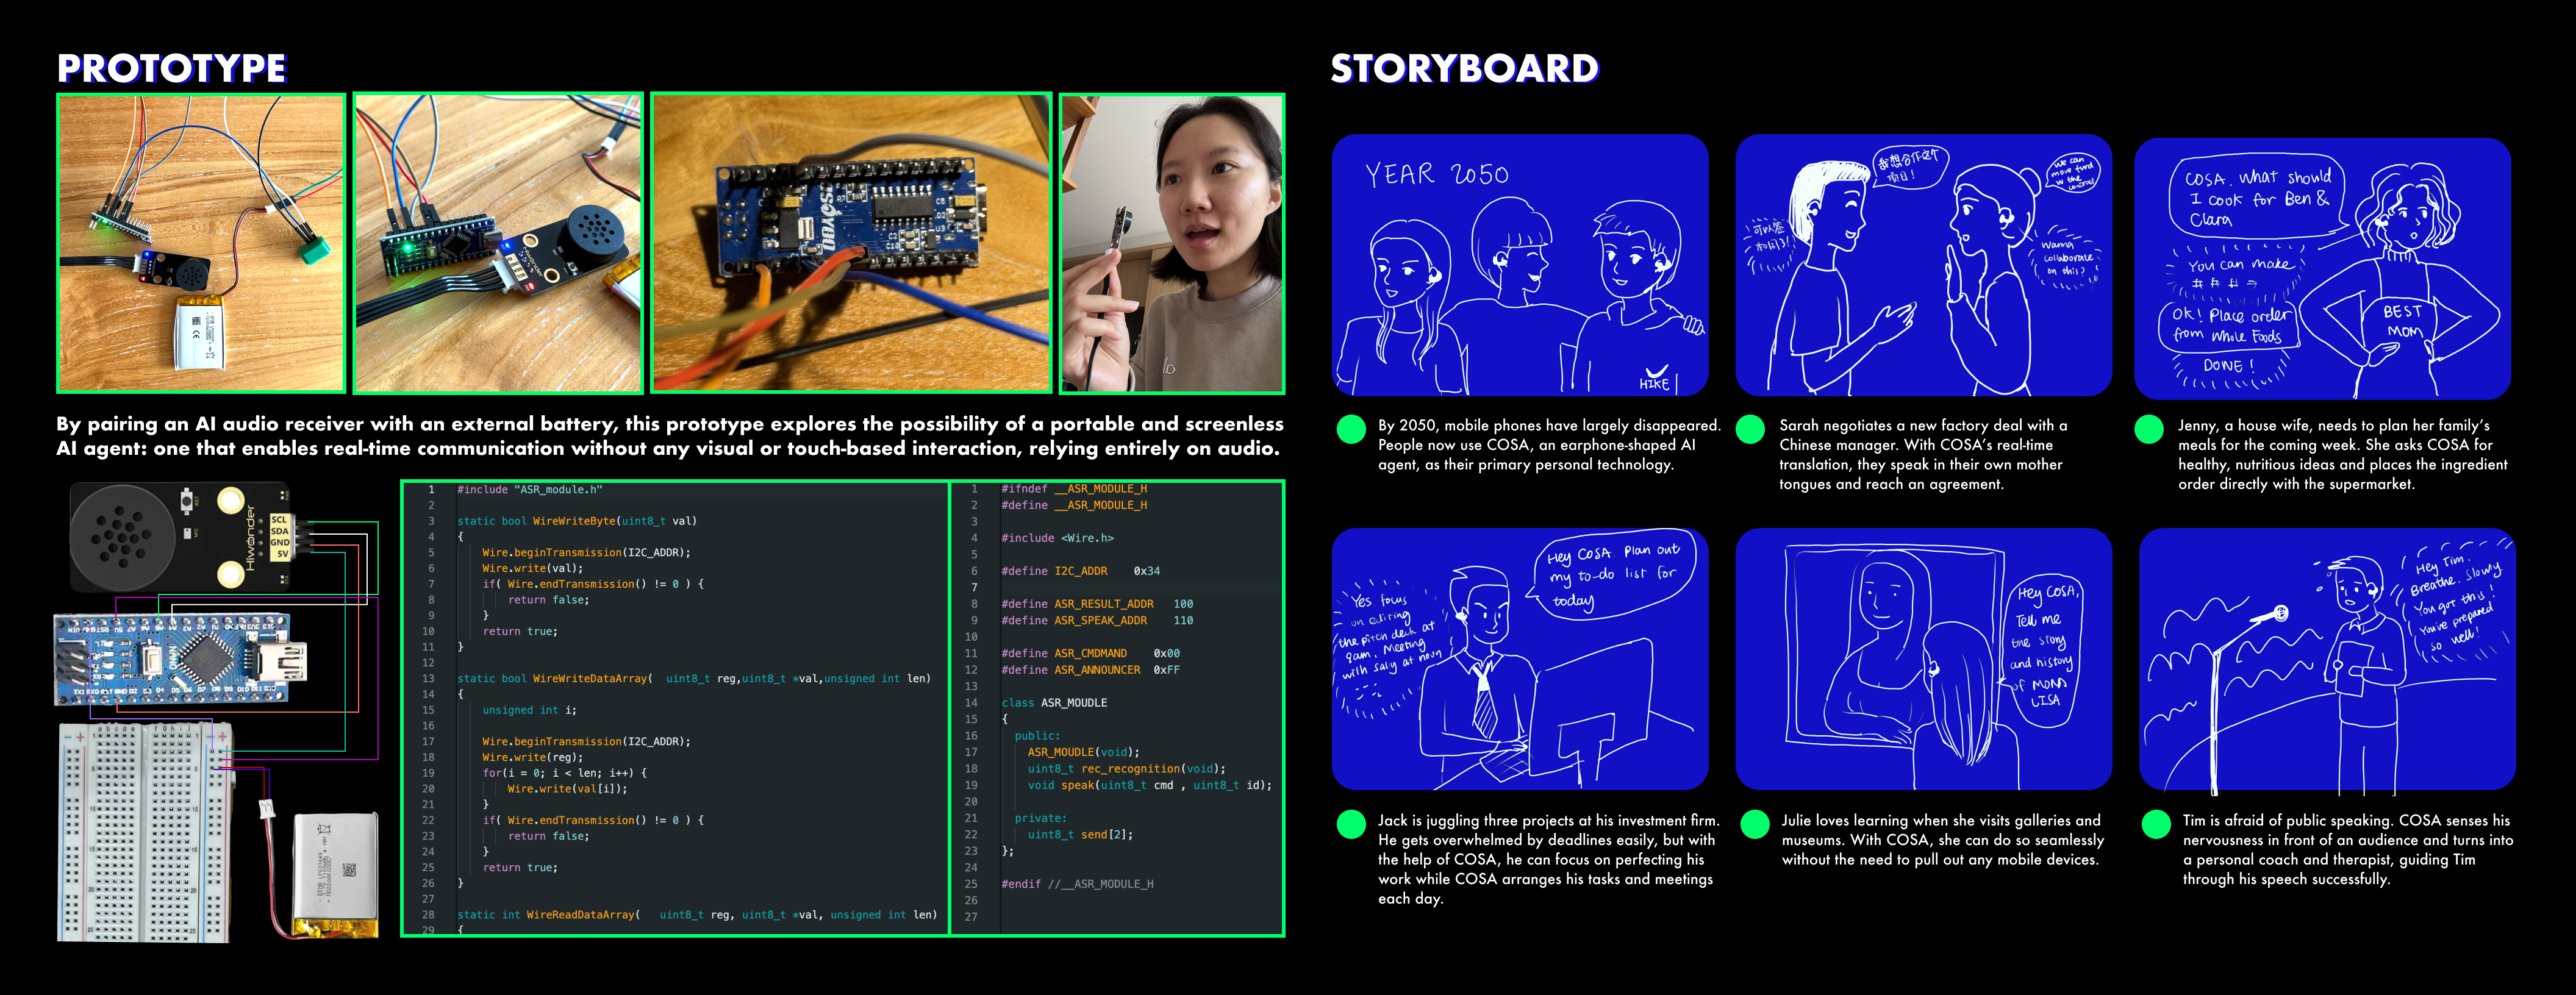Click green bullet beside 'By 2050' caption
Viewport: 2576px width, 995px height.
(x=1351, y=429)
